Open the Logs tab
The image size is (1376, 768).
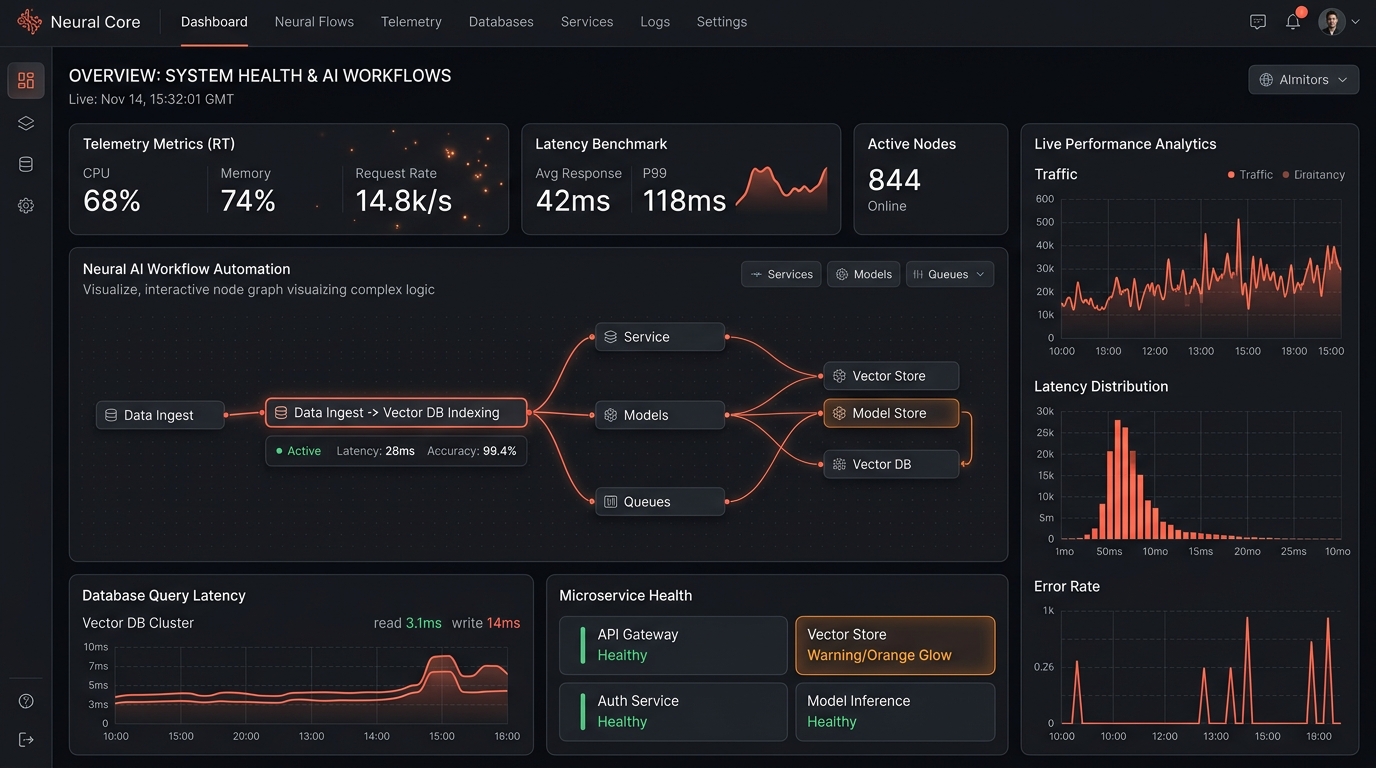[655, 22]
